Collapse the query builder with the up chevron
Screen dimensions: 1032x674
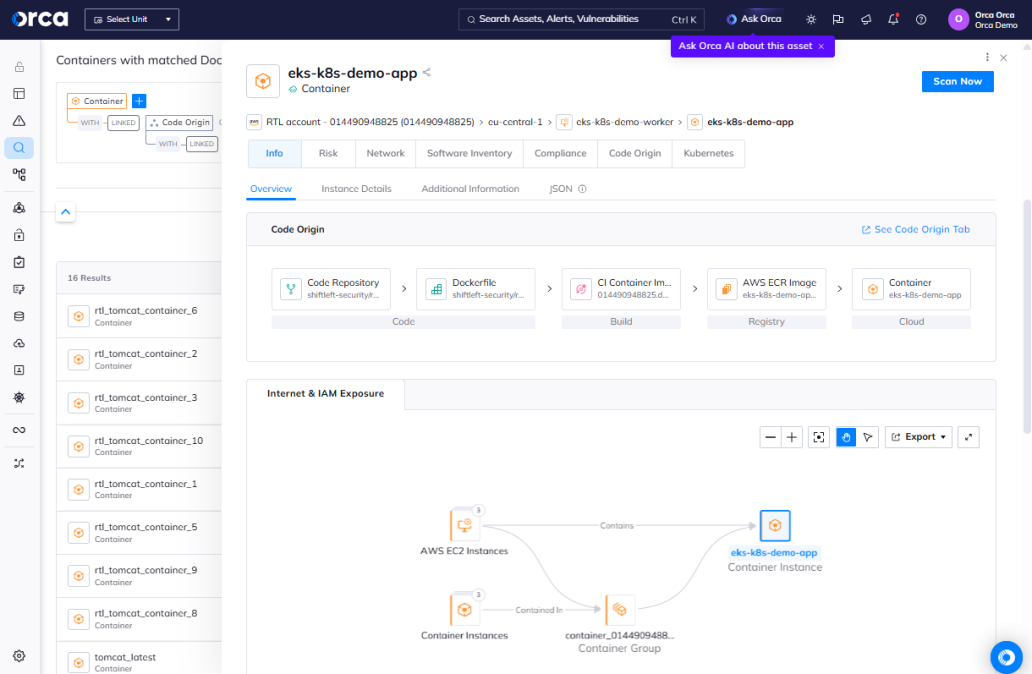click(x=65, y=212)
